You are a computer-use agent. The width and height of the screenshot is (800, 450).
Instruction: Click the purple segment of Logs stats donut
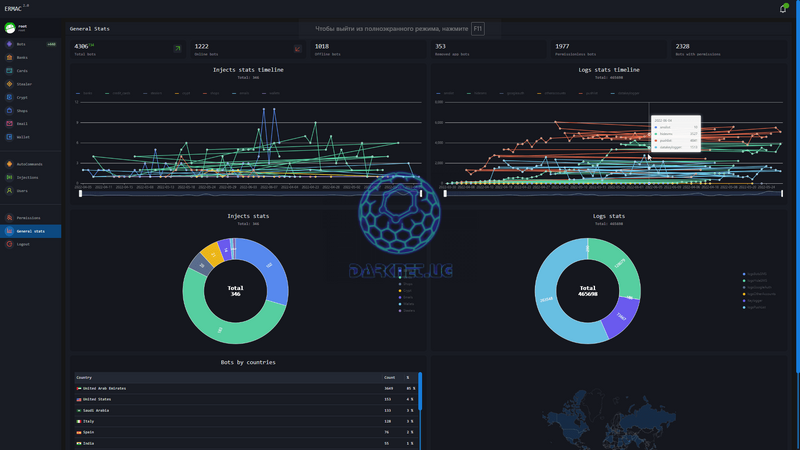coord(622,319)
